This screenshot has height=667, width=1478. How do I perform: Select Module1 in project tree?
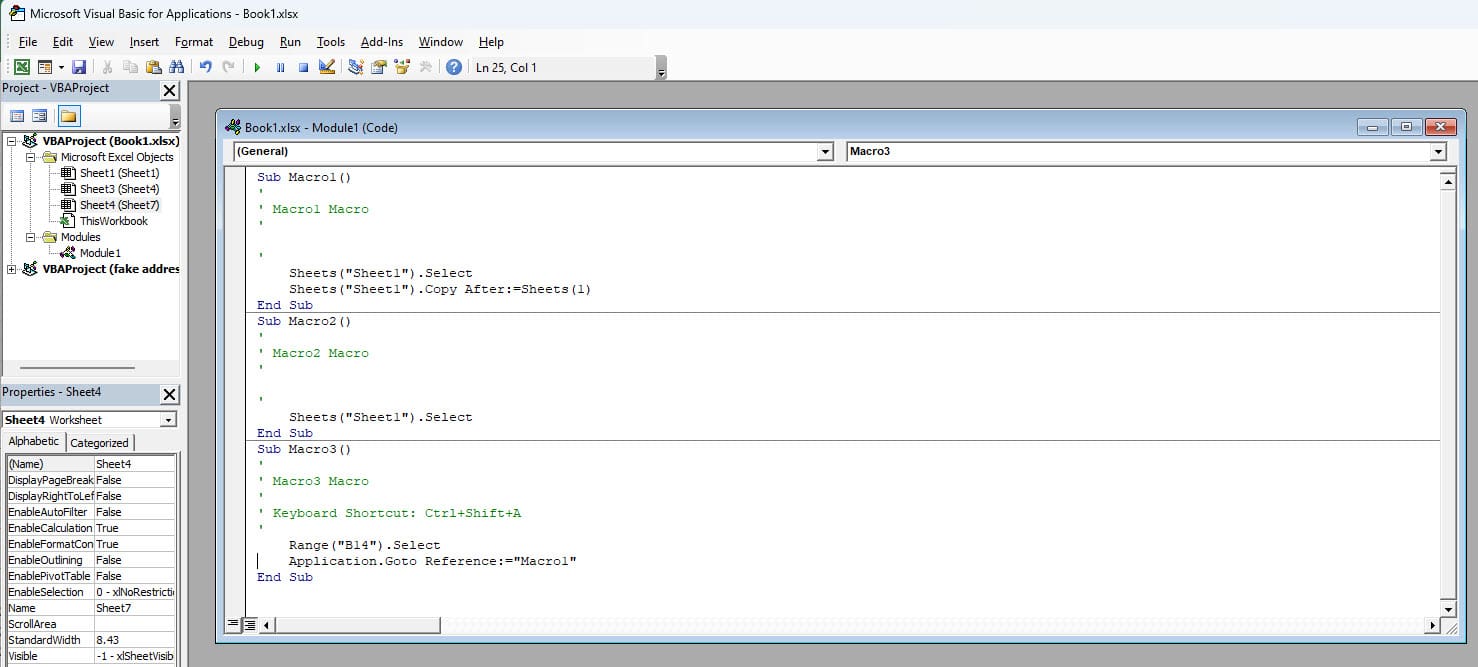pos(100,253)
